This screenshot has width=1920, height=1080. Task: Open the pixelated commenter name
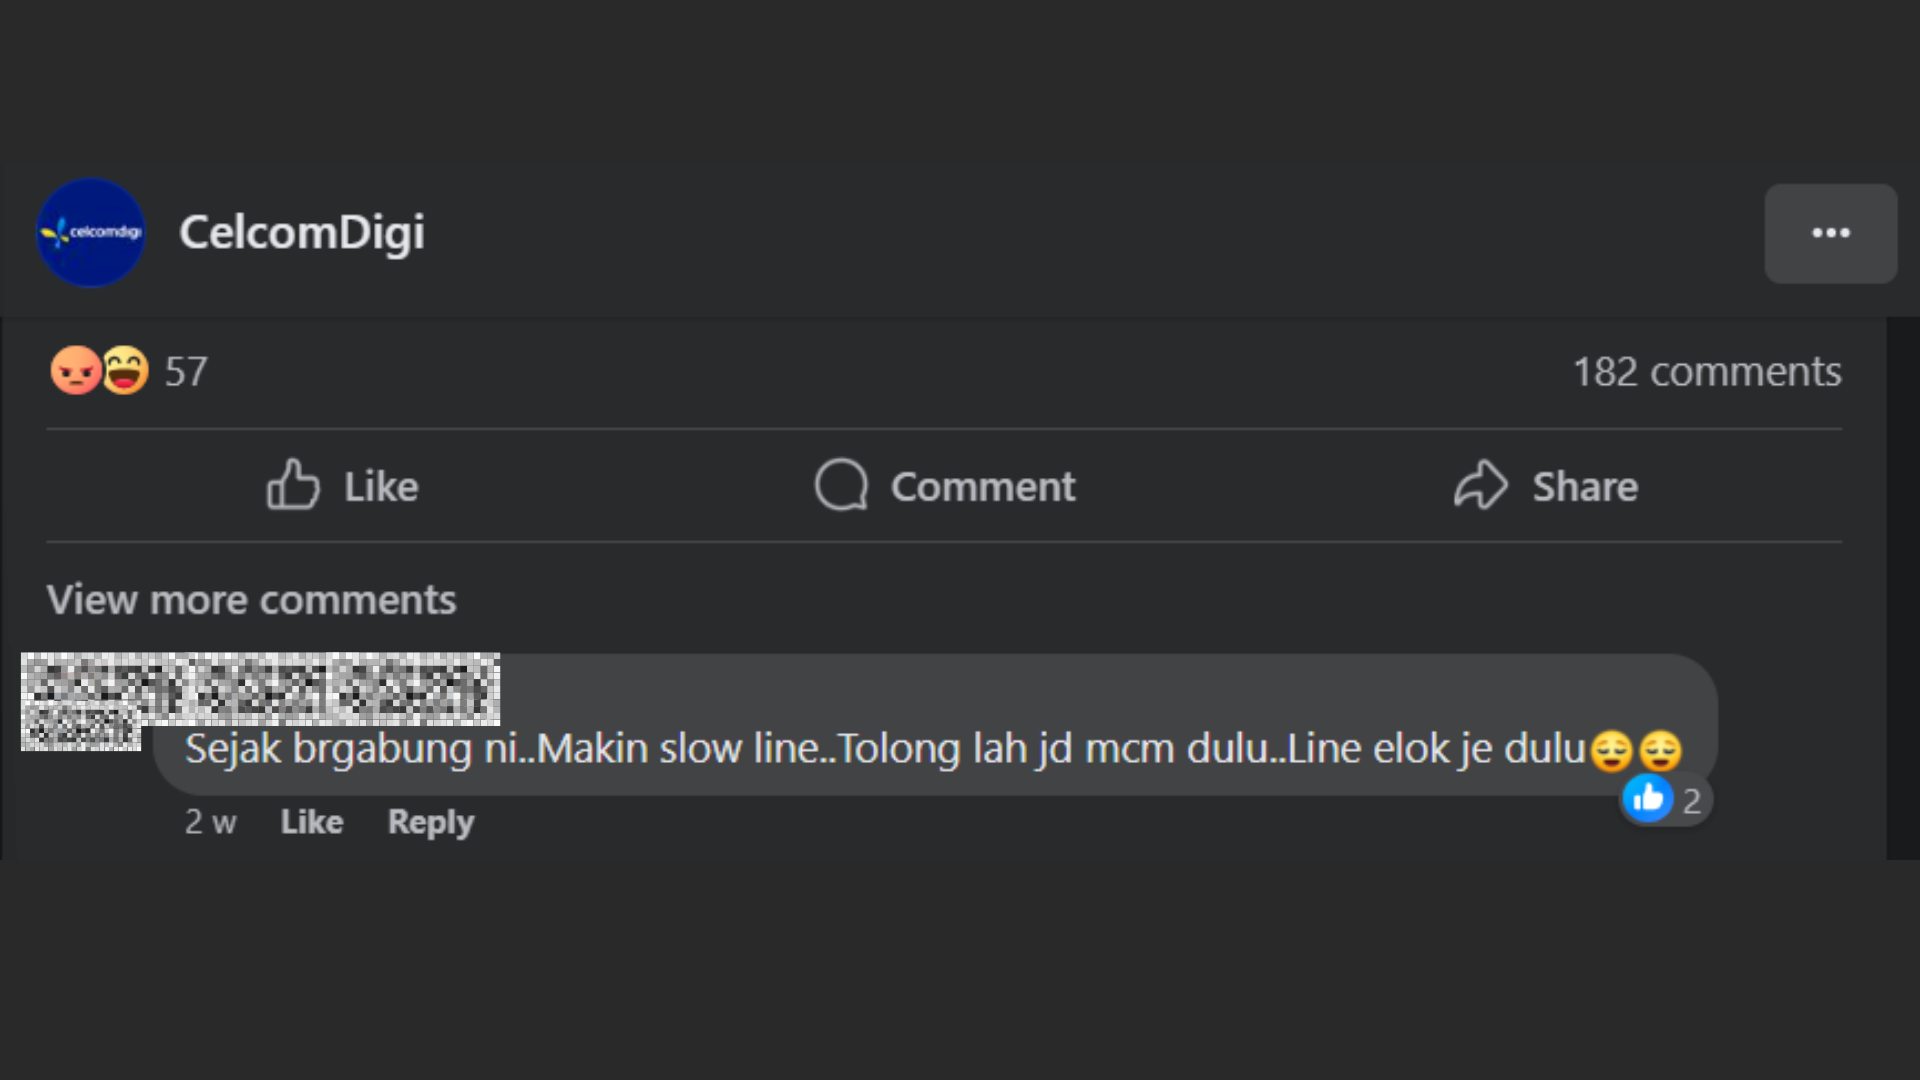[260, 688]
